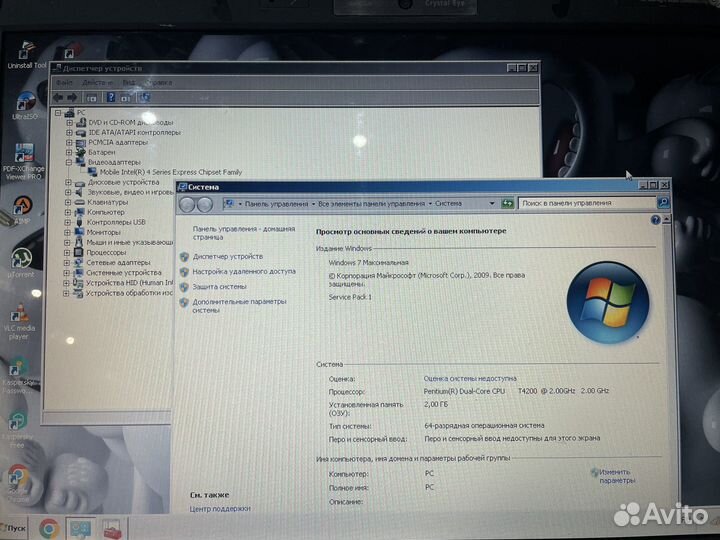Collapse Видеоадаптеры node
The image size is (720, 540).
point(68,163)
